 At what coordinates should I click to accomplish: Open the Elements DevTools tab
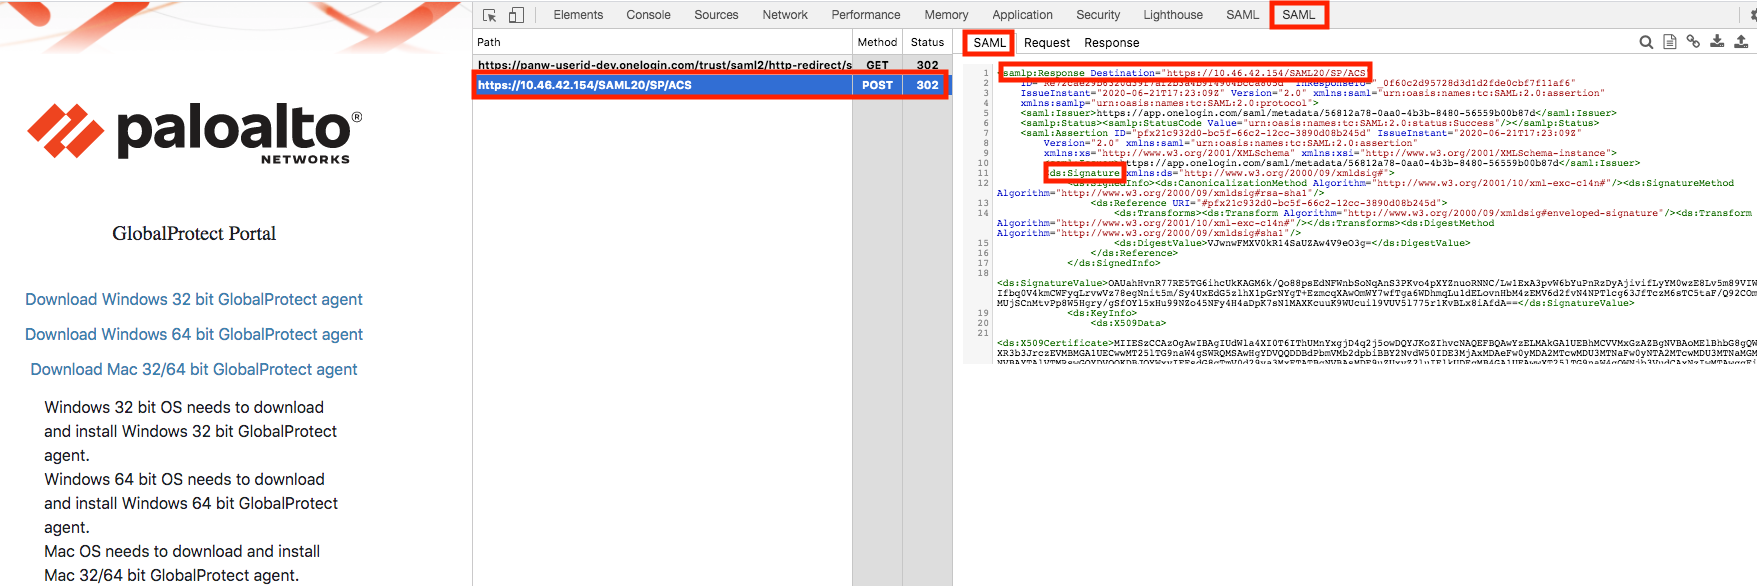(578, 15)
